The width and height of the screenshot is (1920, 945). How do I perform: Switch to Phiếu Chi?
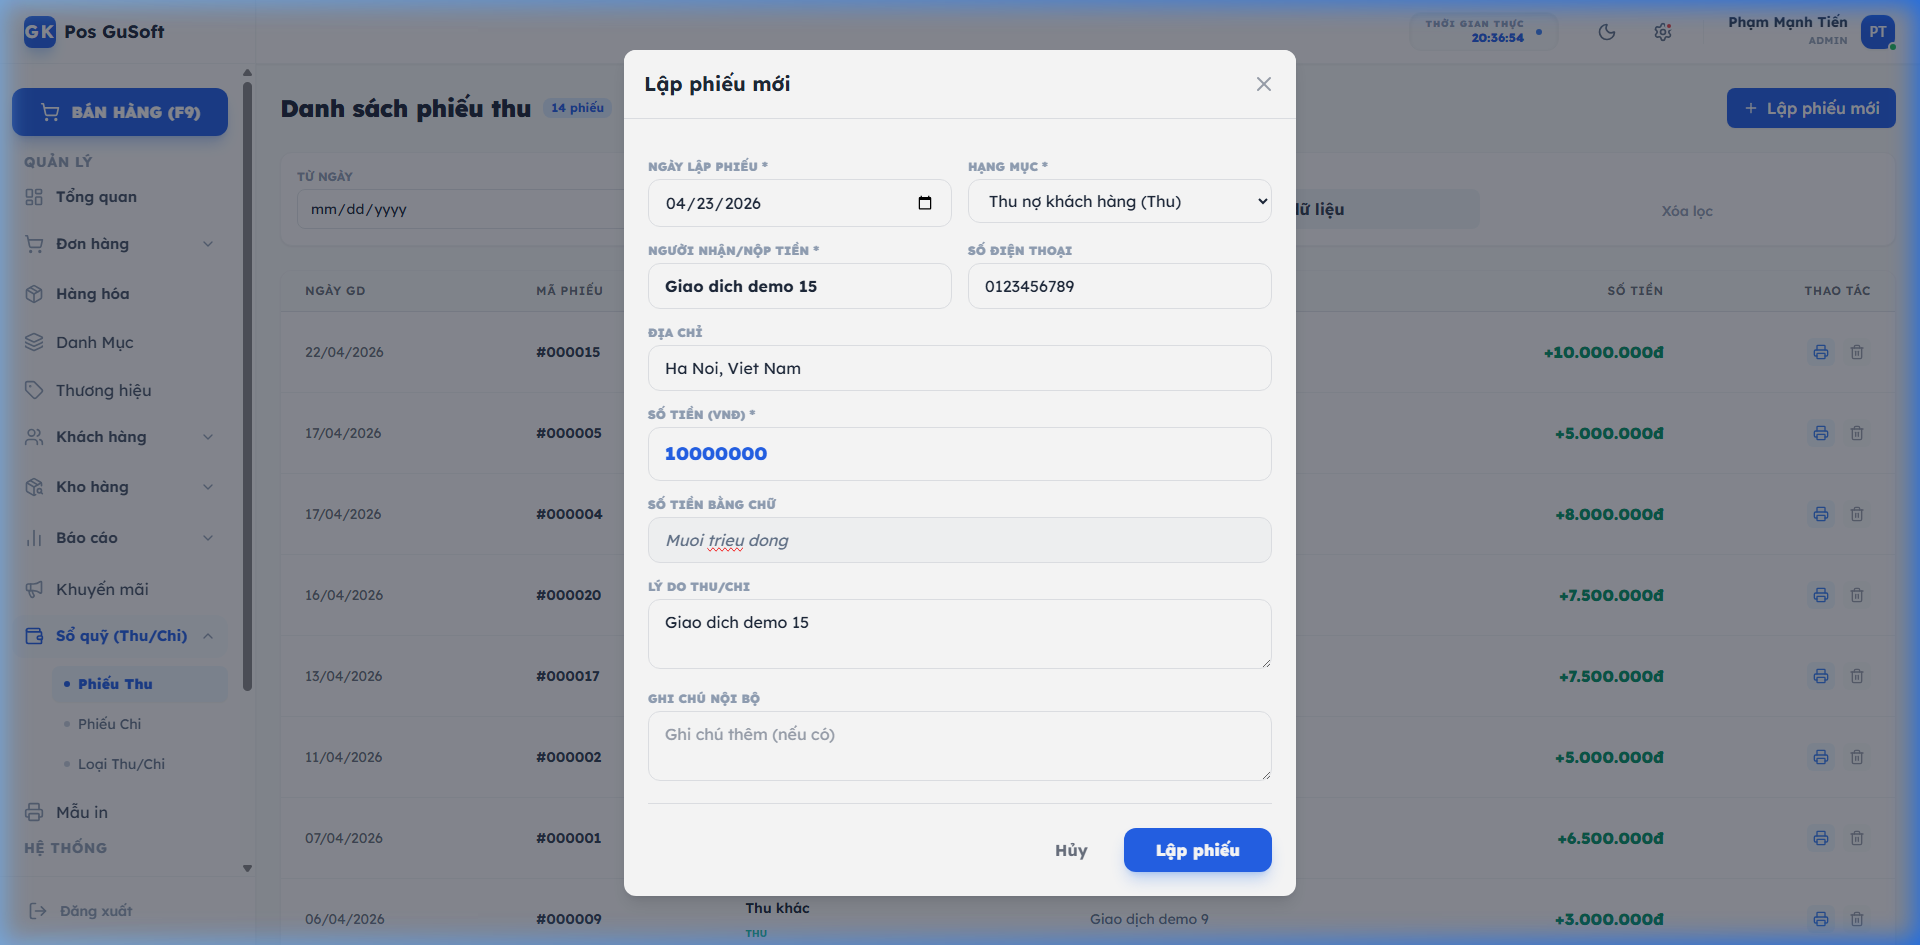(112, 724)
